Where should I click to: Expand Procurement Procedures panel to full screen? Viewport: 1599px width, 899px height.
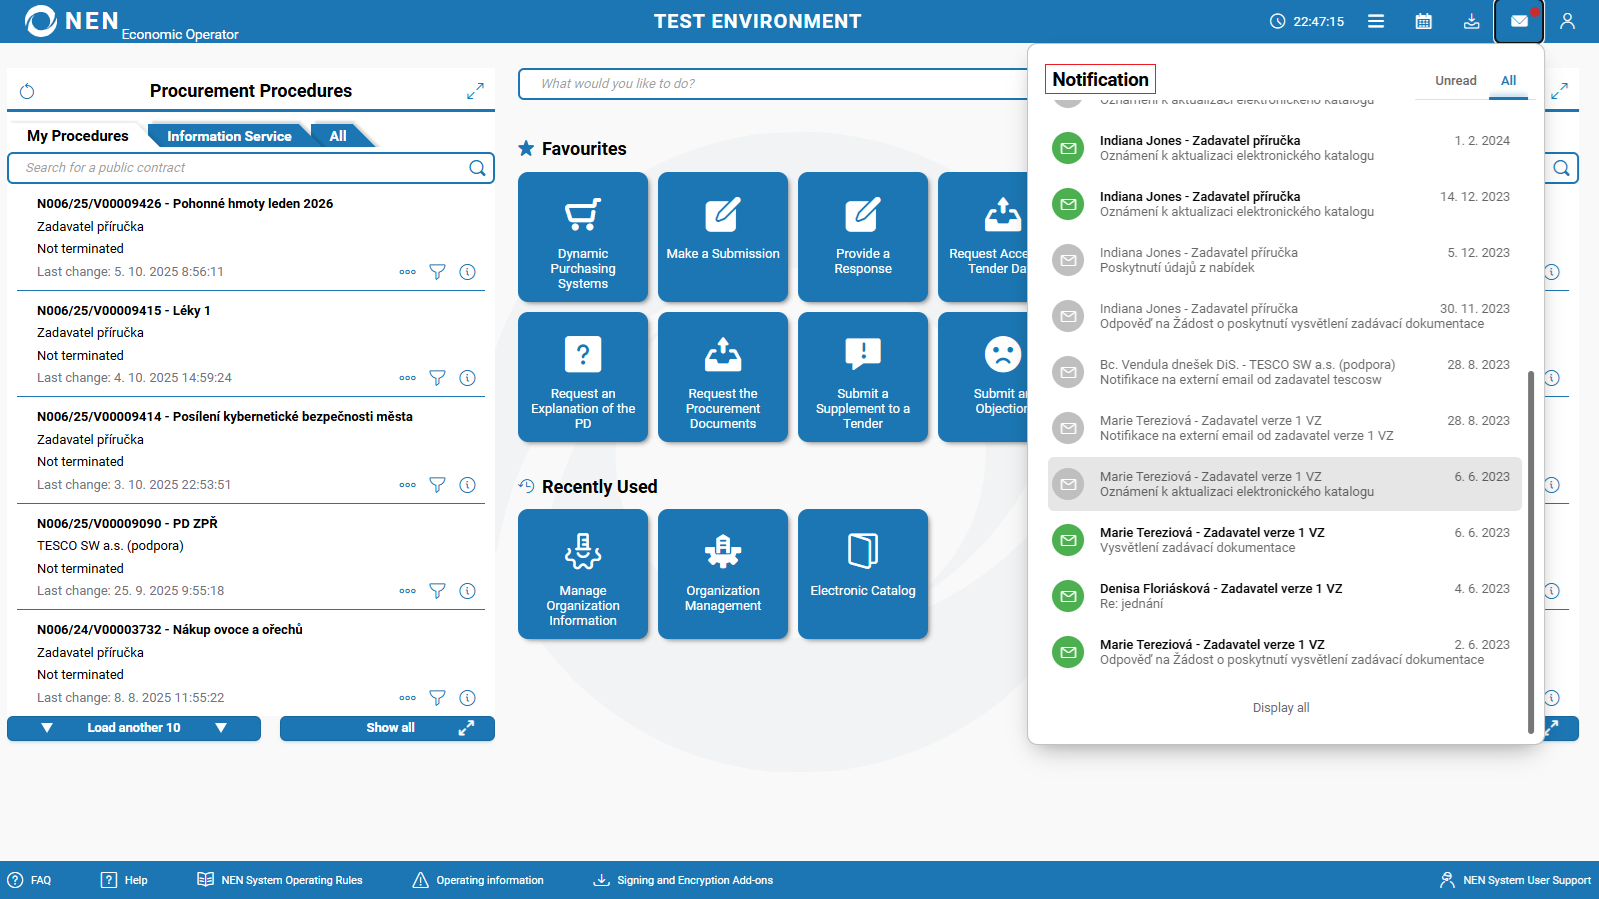[475, 91]
